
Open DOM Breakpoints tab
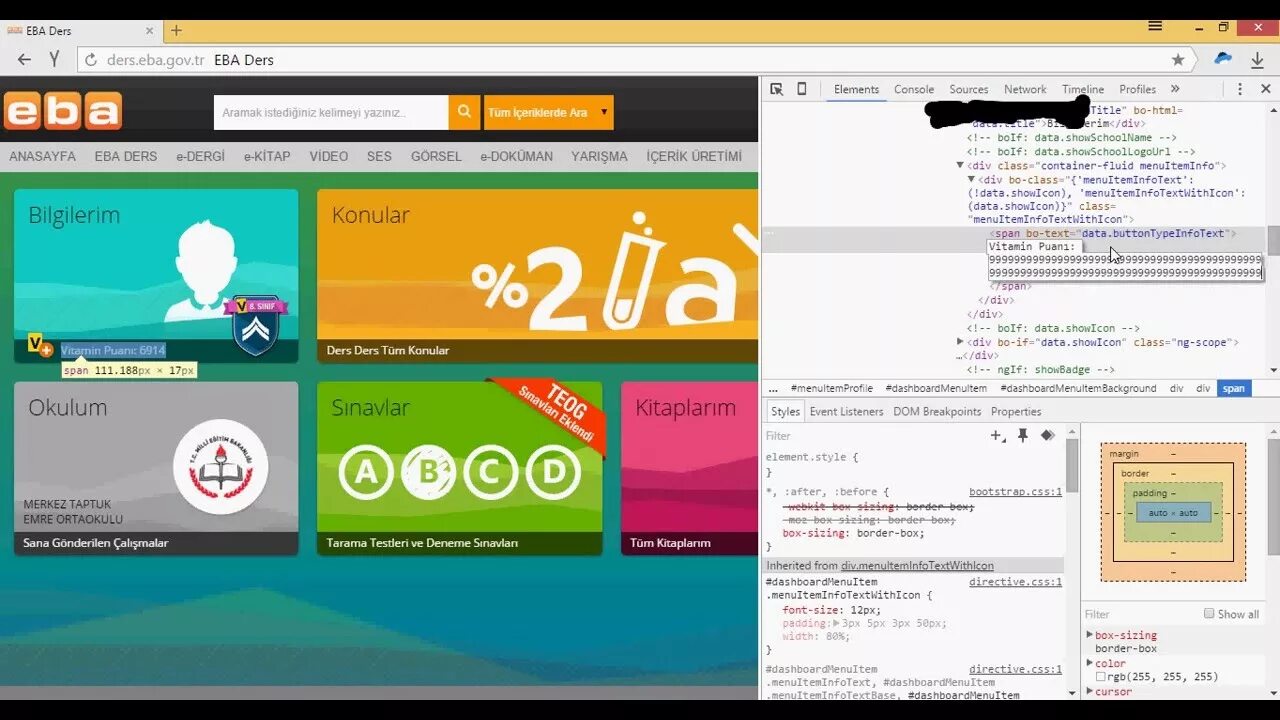pyautogui.click(x=937, y=411)
